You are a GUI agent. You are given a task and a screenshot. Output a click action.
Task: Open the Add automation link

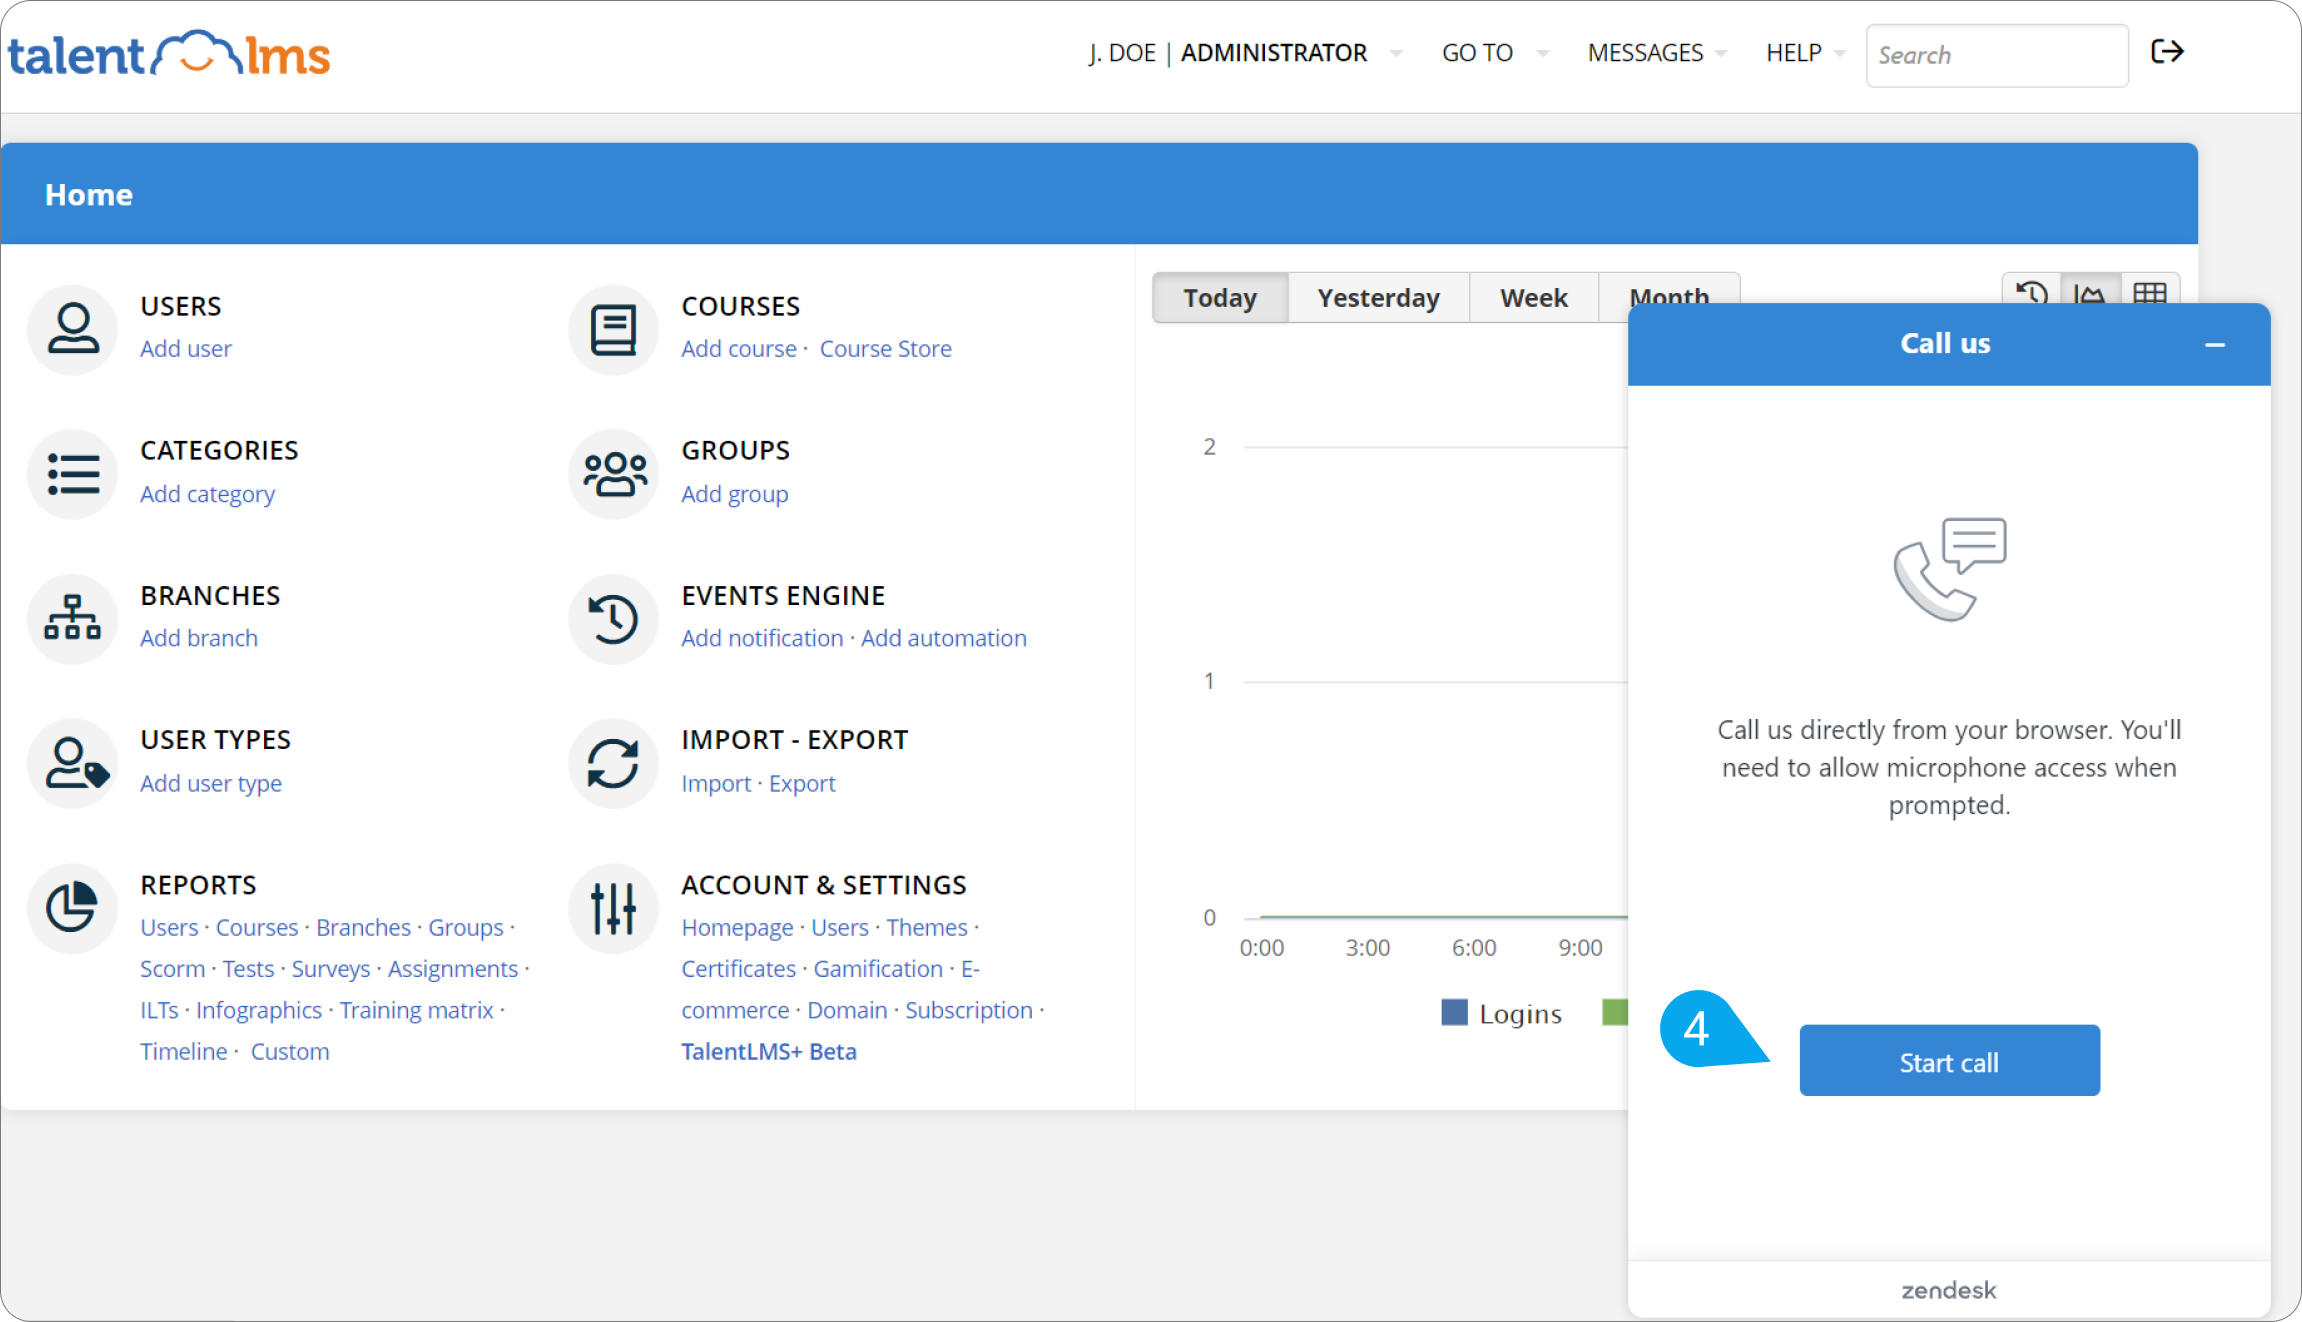(944, 638)
